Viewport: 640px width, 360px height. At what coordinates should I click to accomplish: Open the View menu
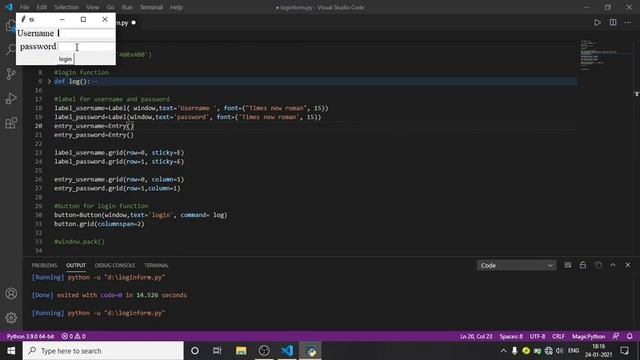93,7
